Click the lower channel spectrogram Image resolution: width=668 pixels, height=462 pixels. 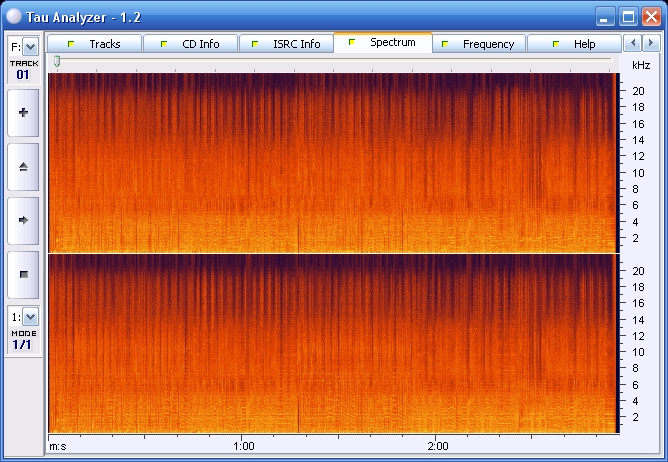331,342
